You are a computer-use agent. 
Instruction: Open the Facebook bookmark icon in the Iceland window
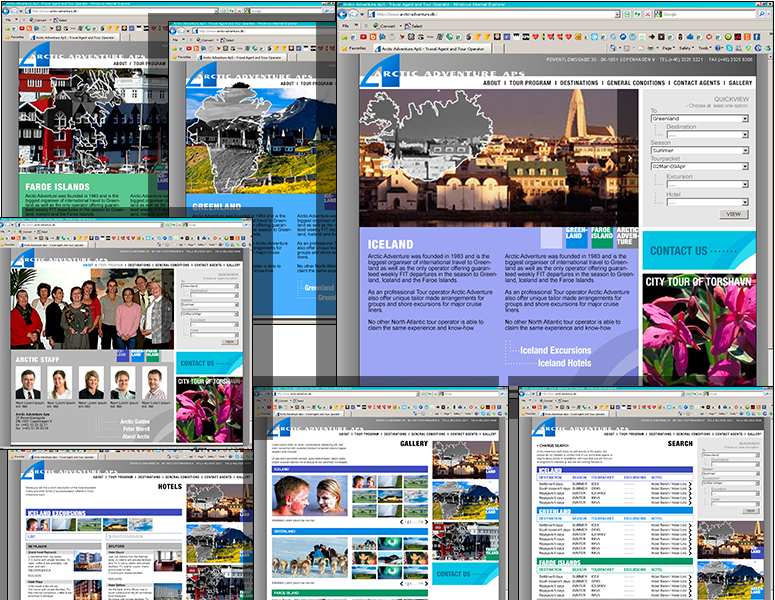[x=757, y=37]
